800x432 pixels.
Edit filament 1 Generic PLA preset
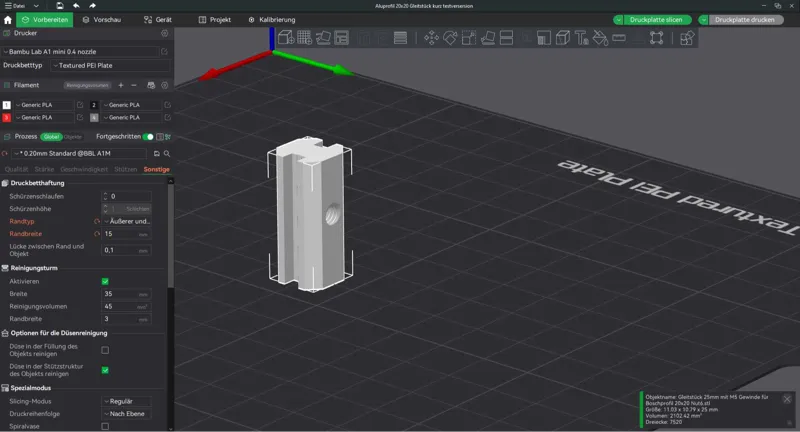pyautogui.click(x=80, y=105)
